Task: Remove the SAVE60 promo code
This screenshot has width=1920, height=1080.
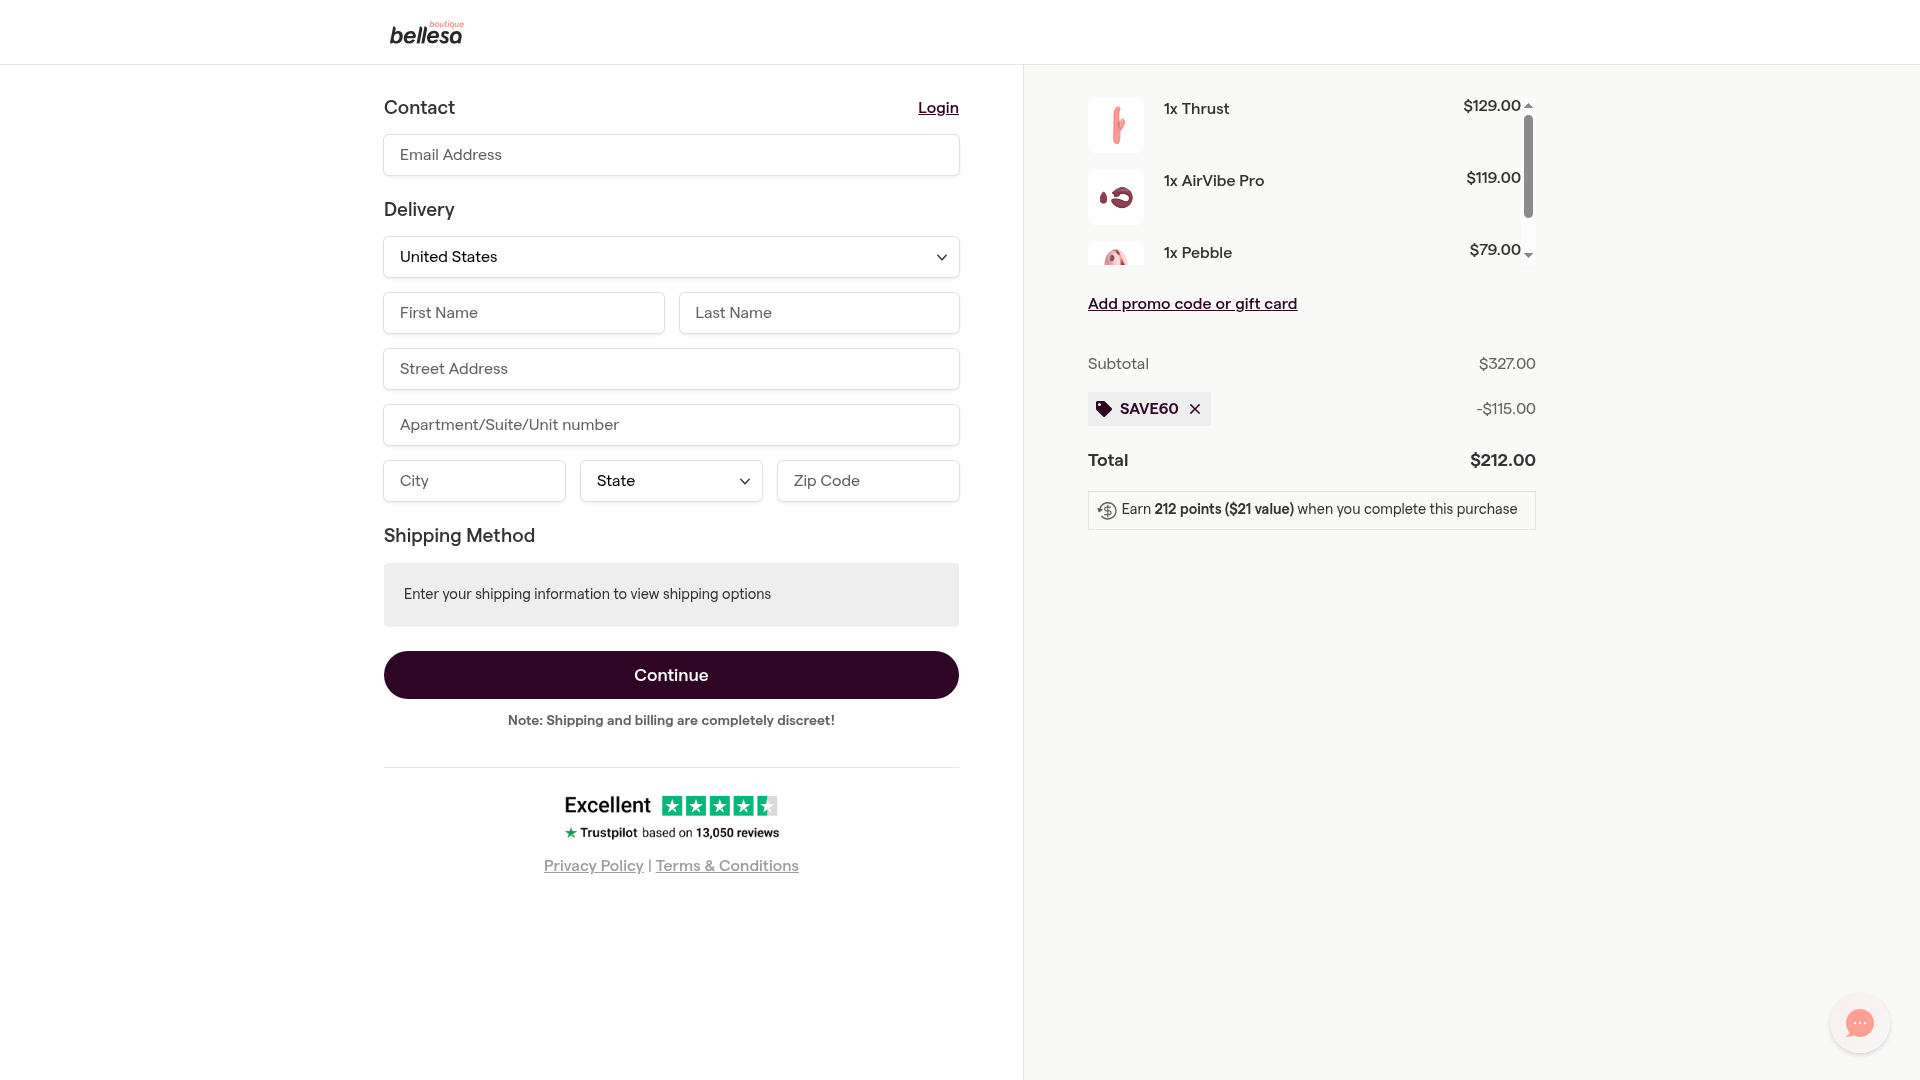Action: (1195, 409)
